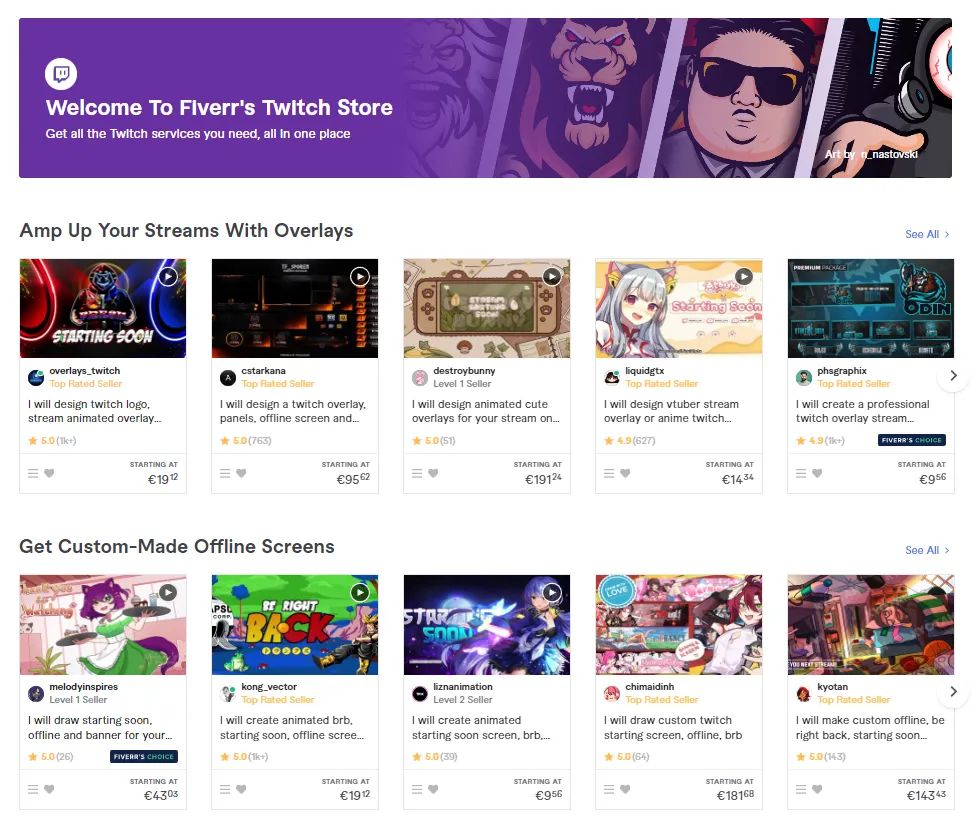Open overlays_twitch seller profile avatar
The height and width of the screenshot is (833, 973).
click(36, 377)
